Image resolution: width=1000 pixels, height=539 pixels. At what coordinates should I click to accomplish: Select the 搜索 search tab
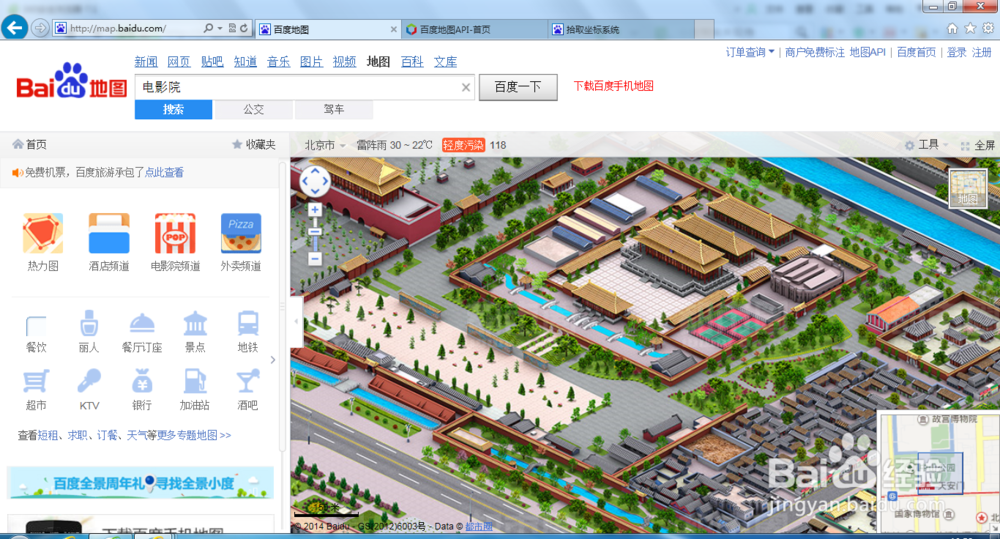[173, 109]
